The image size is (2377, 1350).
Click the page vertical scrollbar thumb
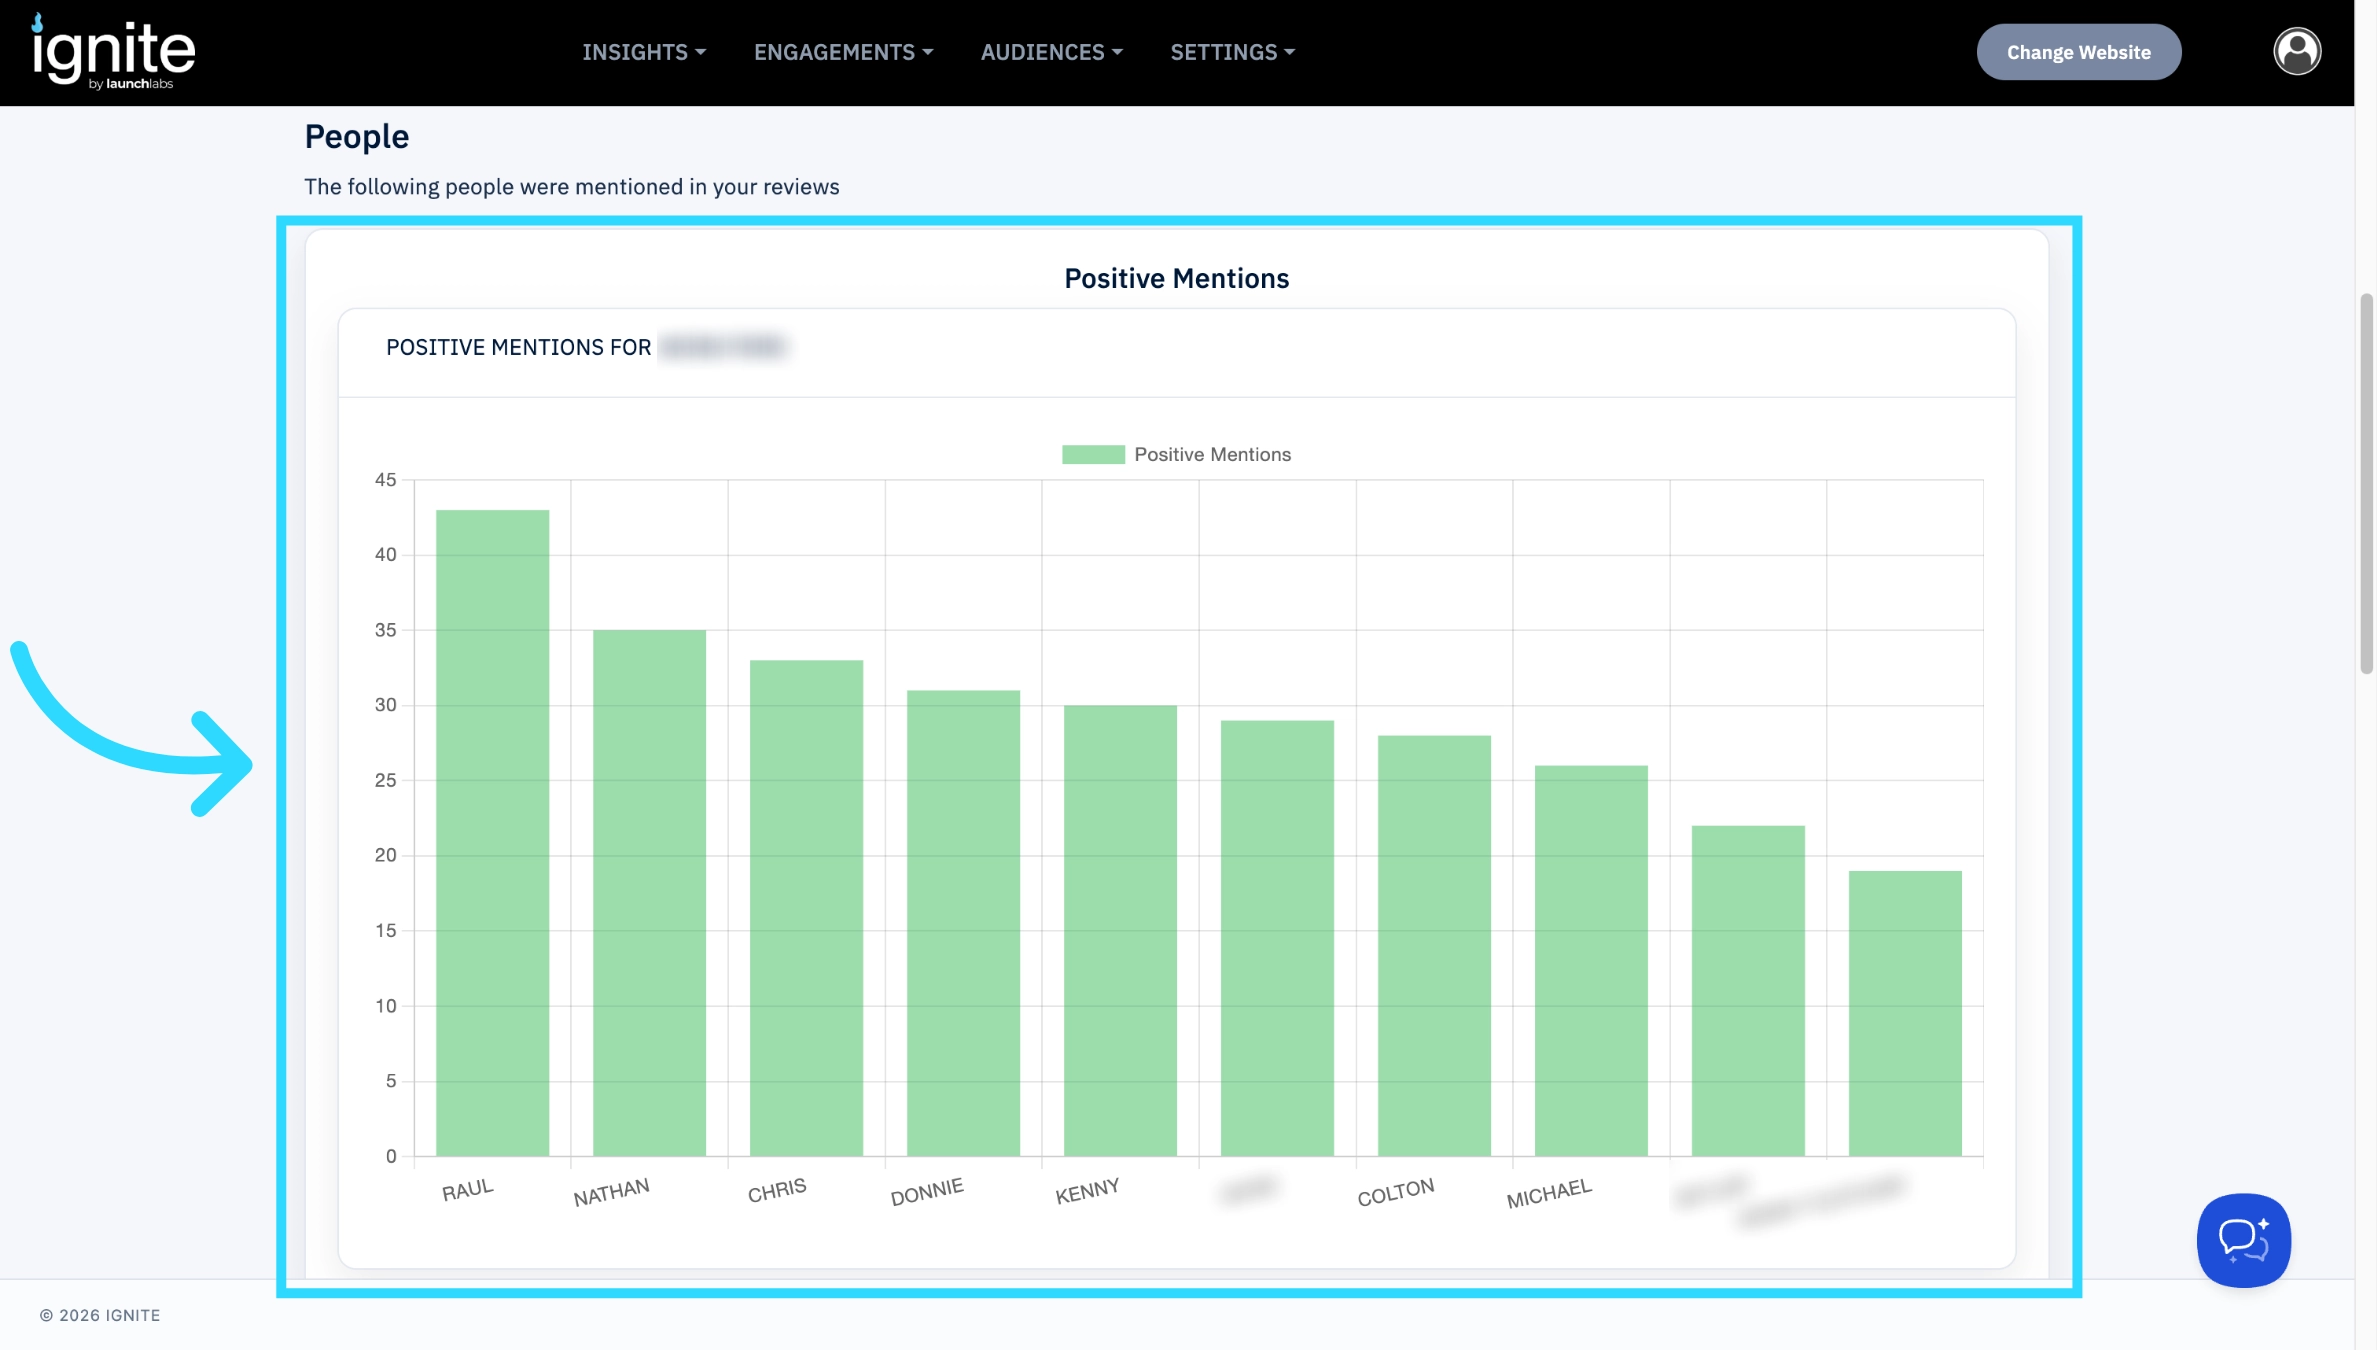tap(2366, 484)
